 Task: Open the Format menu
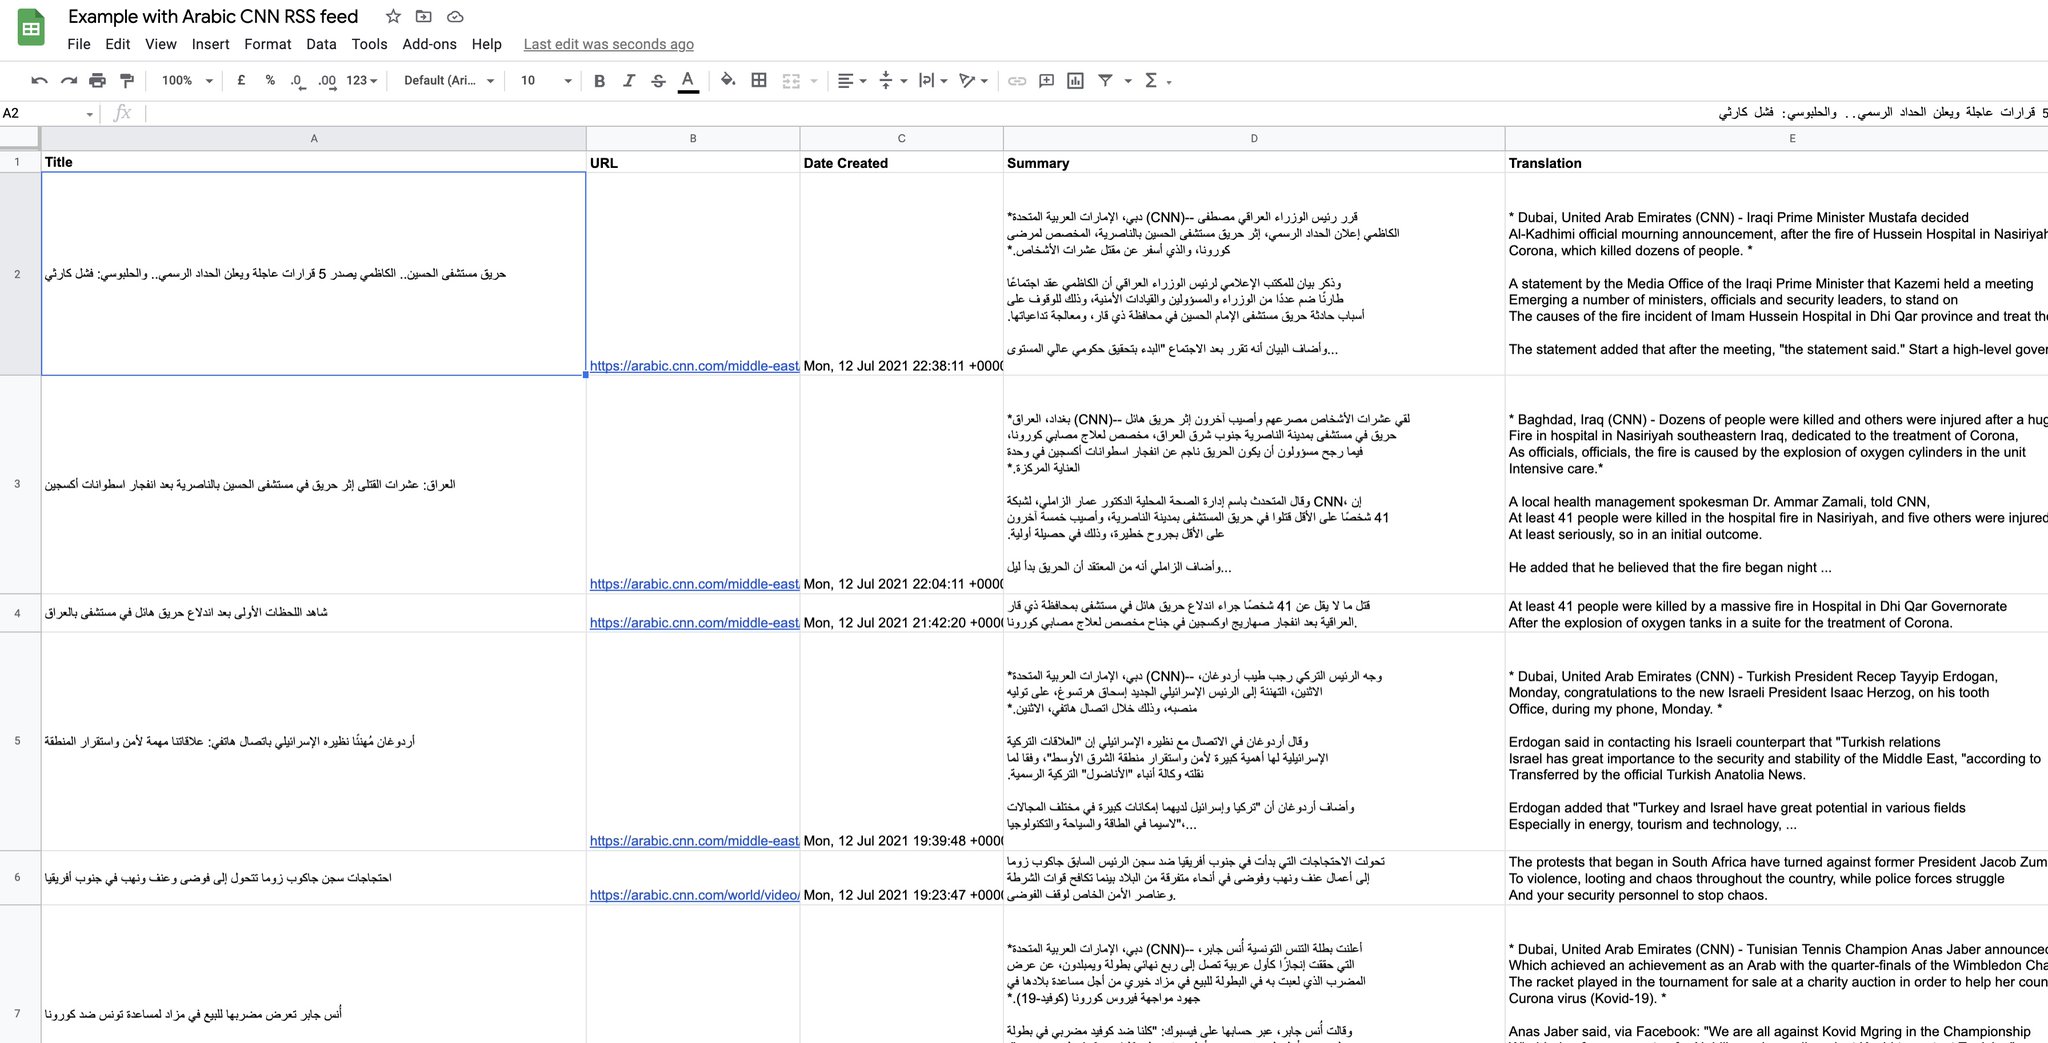pyautogui.click(x=267, y=44)
